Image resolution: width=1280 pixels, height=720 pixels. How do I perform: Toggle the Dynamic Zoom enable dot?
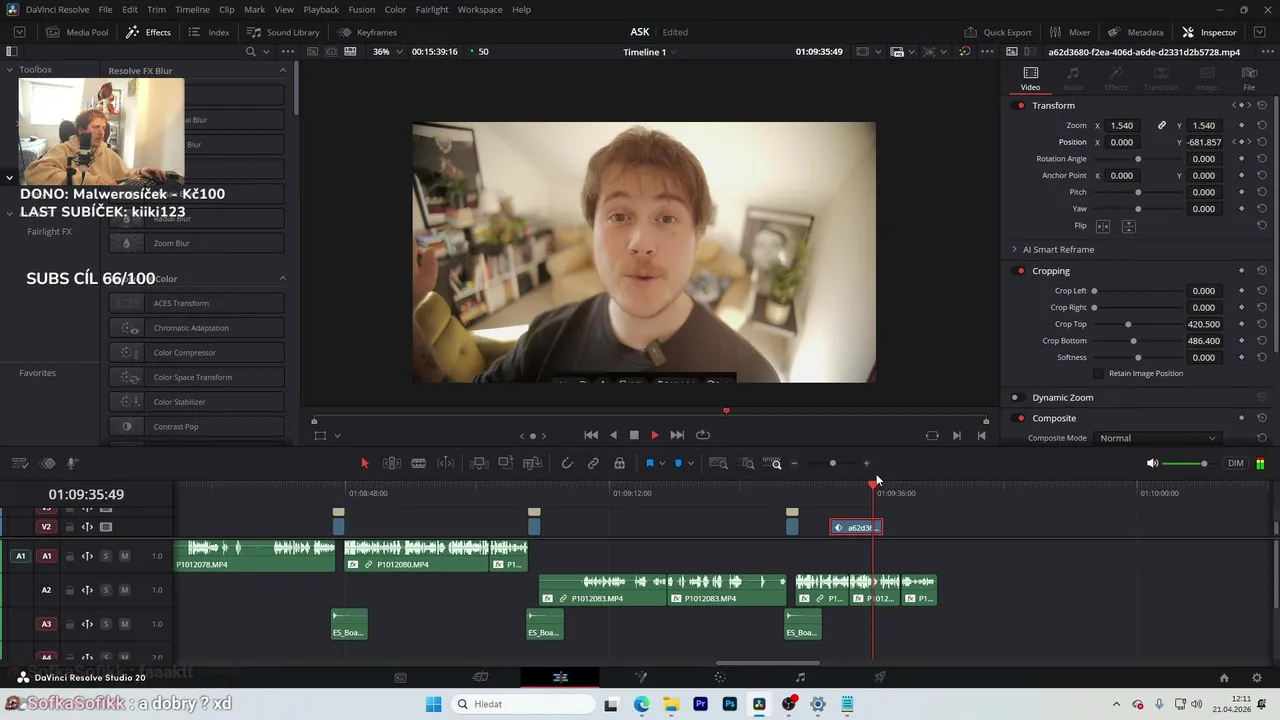click(1015, 397)
